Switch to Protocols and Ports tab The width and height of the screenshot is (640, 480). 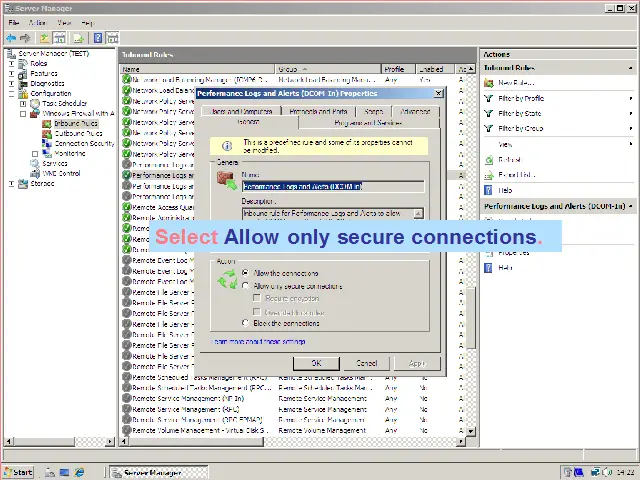coord(318,111)
